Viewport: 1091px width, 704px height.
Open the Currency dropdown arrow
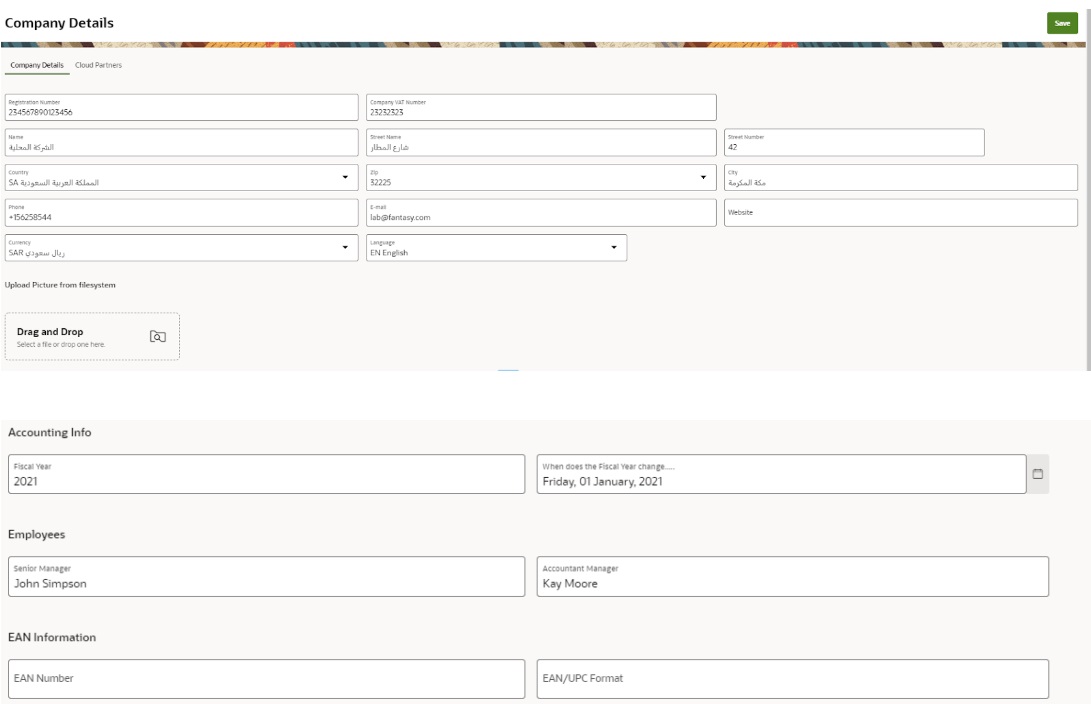(345, 247)
